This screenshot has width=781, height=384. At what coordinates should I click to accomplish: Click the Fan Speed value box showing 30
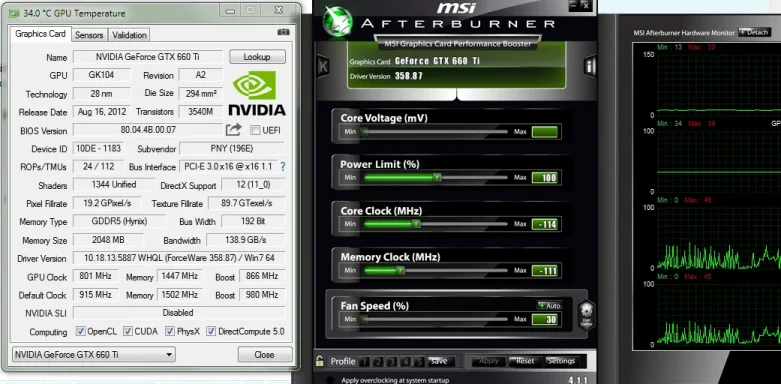(x=544, y=319)
